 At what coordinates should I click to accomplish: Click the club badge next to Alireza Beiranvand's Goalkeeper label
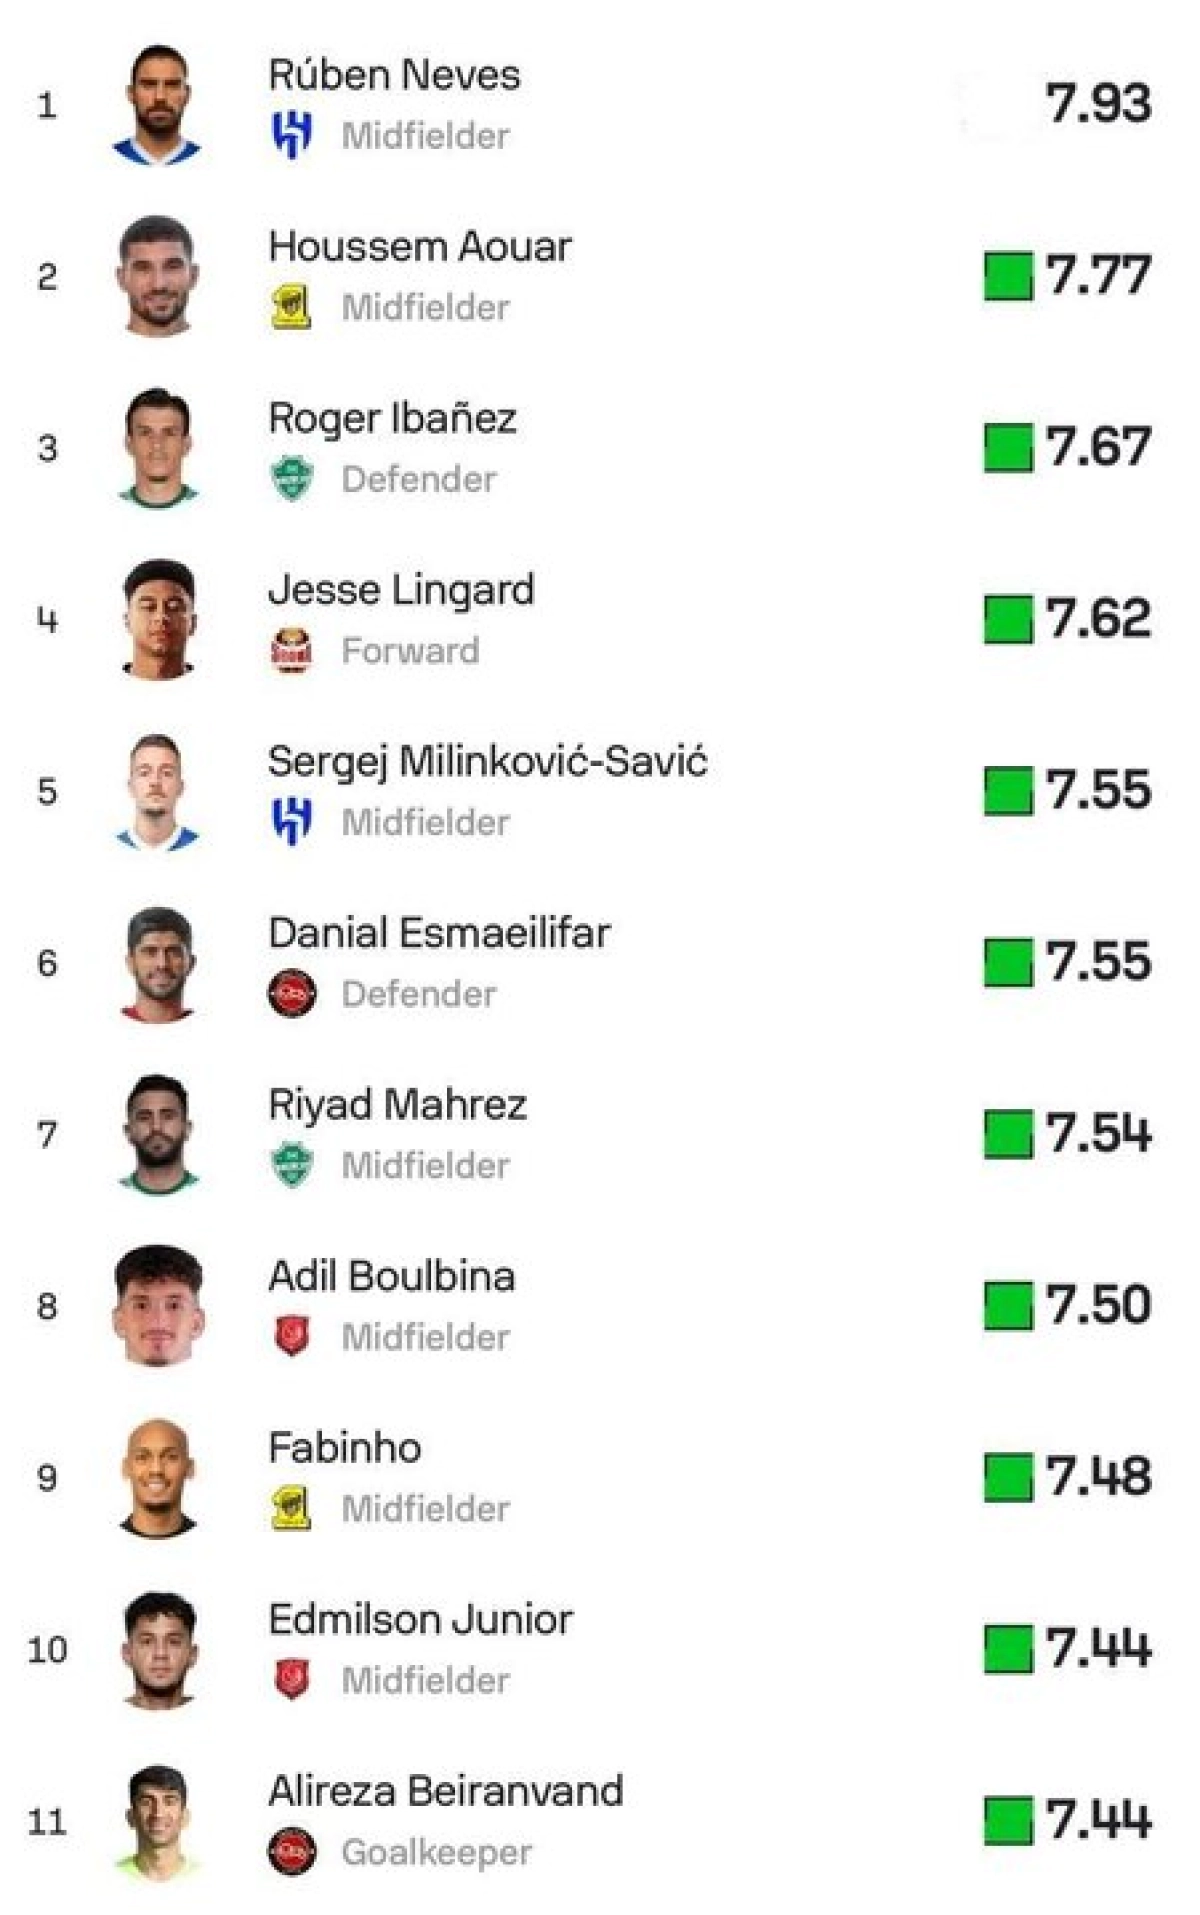(292, 1852)
